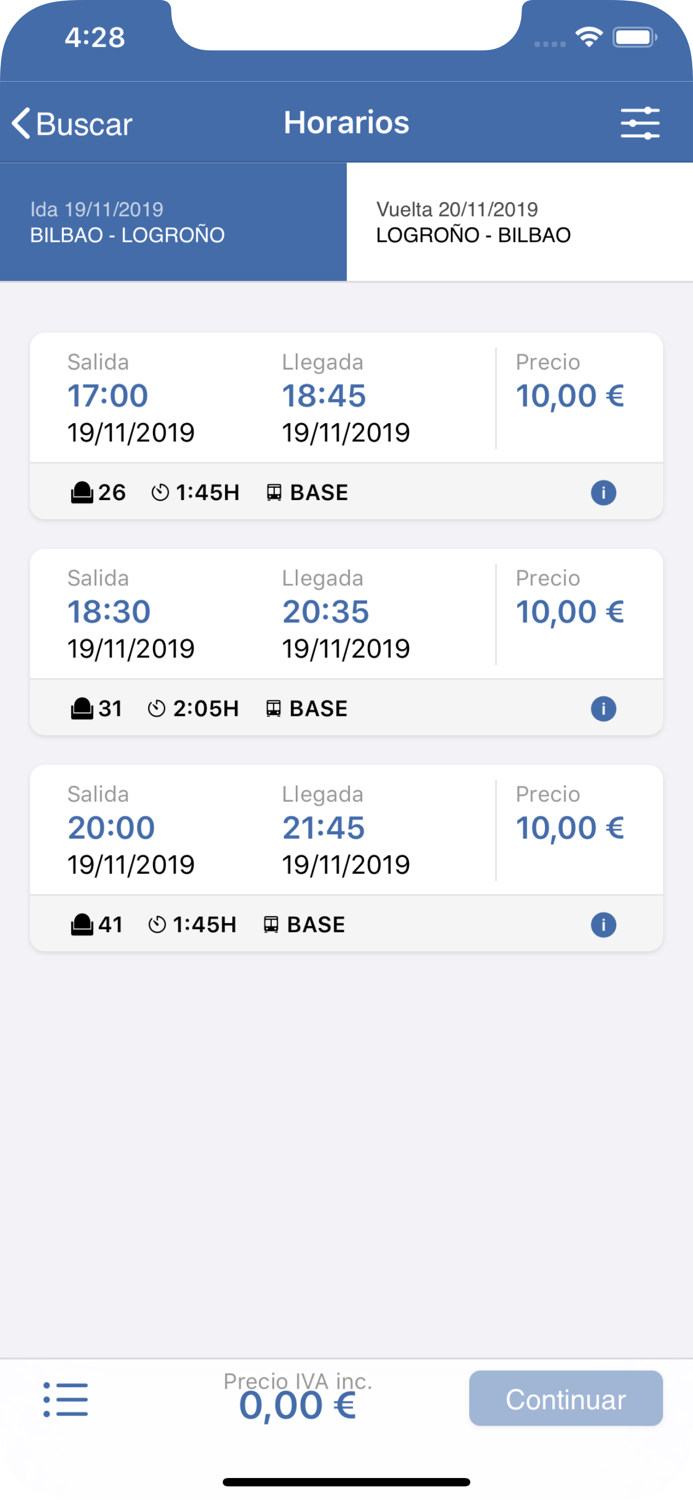Open the summary list icon at bottom left
The height and width of the screenshot is (1500, 693).
[66, 1400]
